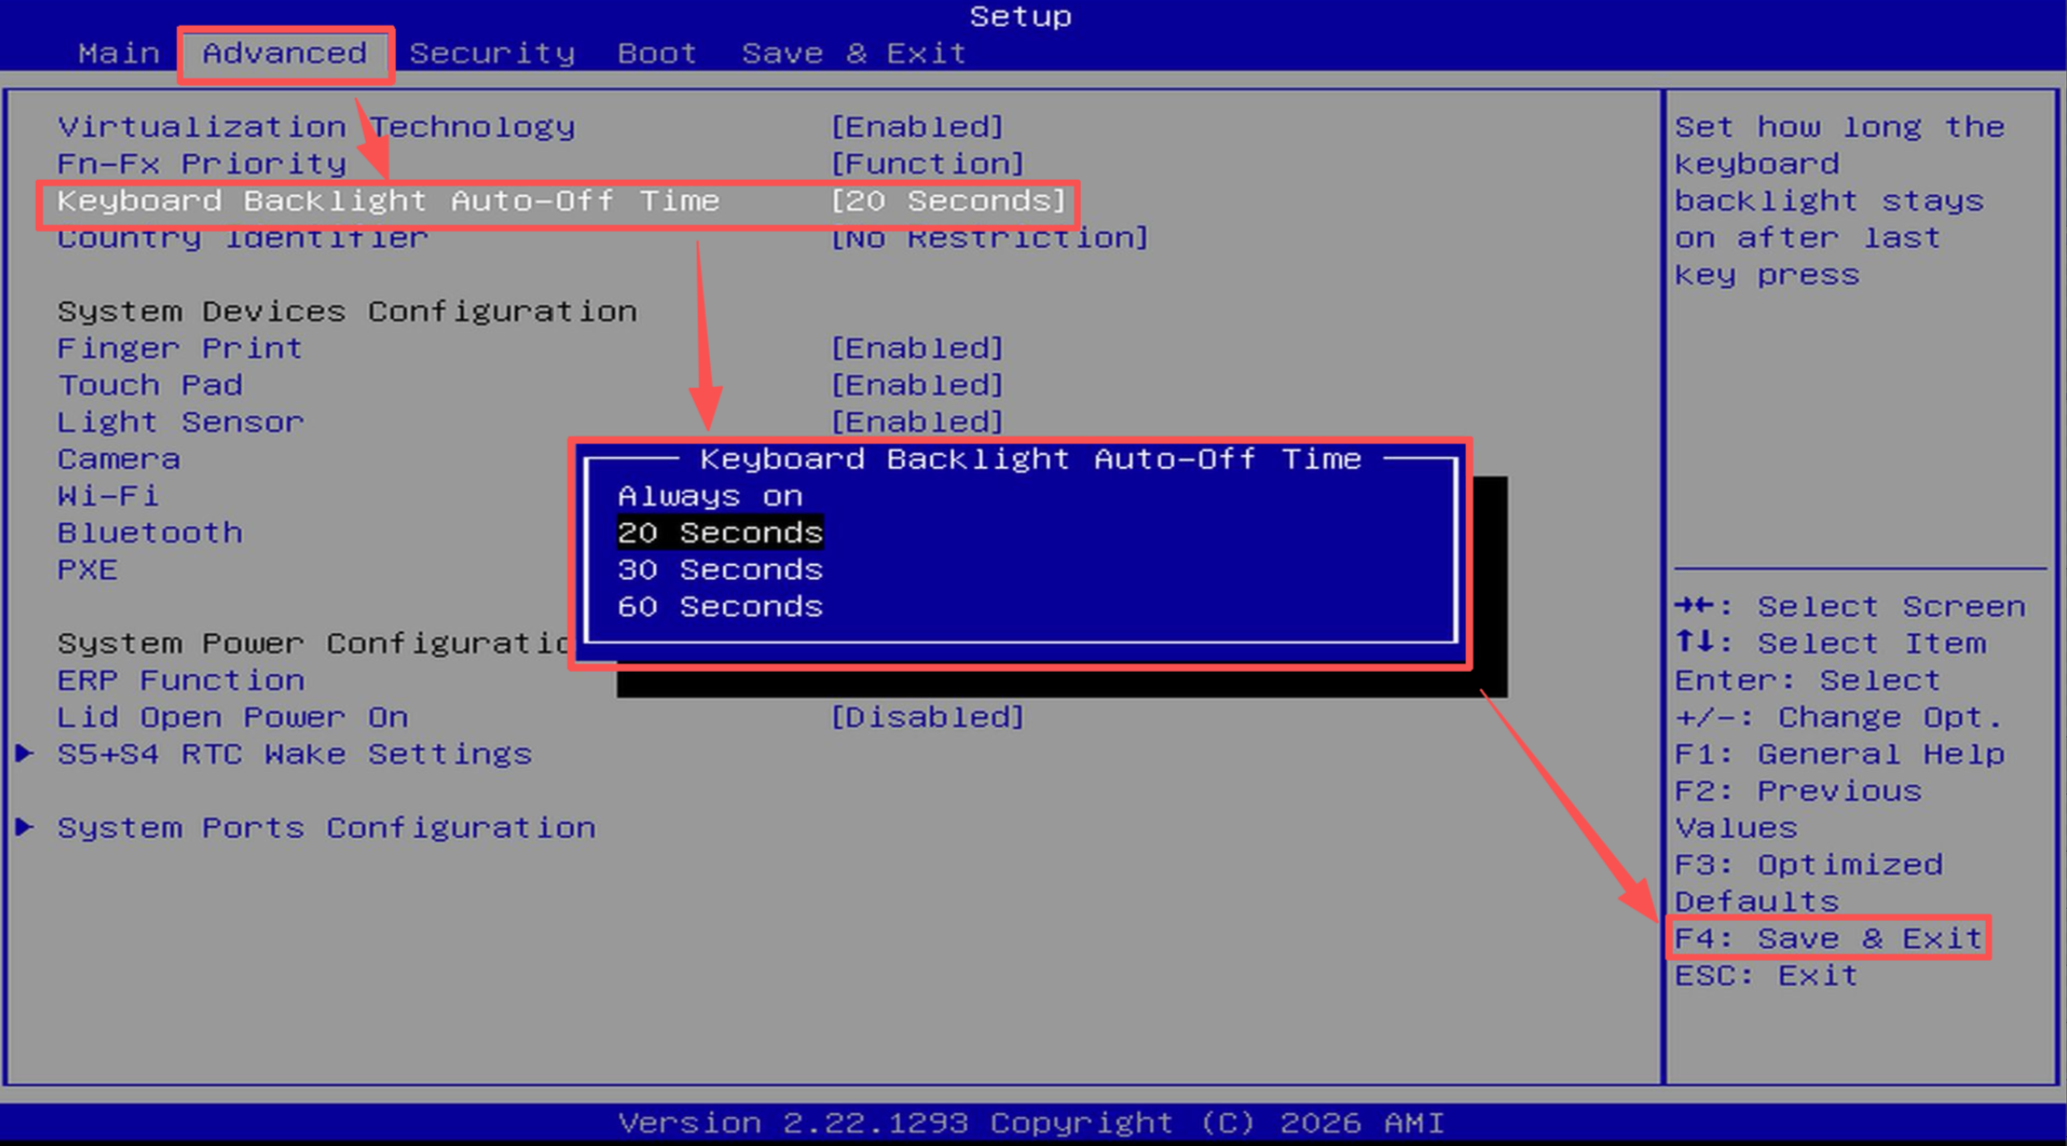This screenshot has height=1146, width=2067.
Task: Click F4: Save & Exit hint
Action: point(1828,938)
